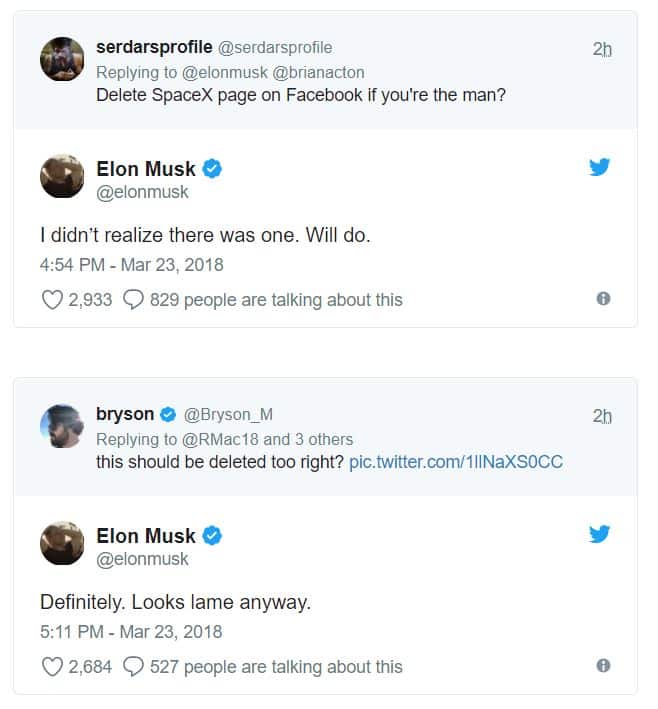The image size is (658, 709).
Task: Click the Twitter bird icon in second tweet
Action: point(599,534)
